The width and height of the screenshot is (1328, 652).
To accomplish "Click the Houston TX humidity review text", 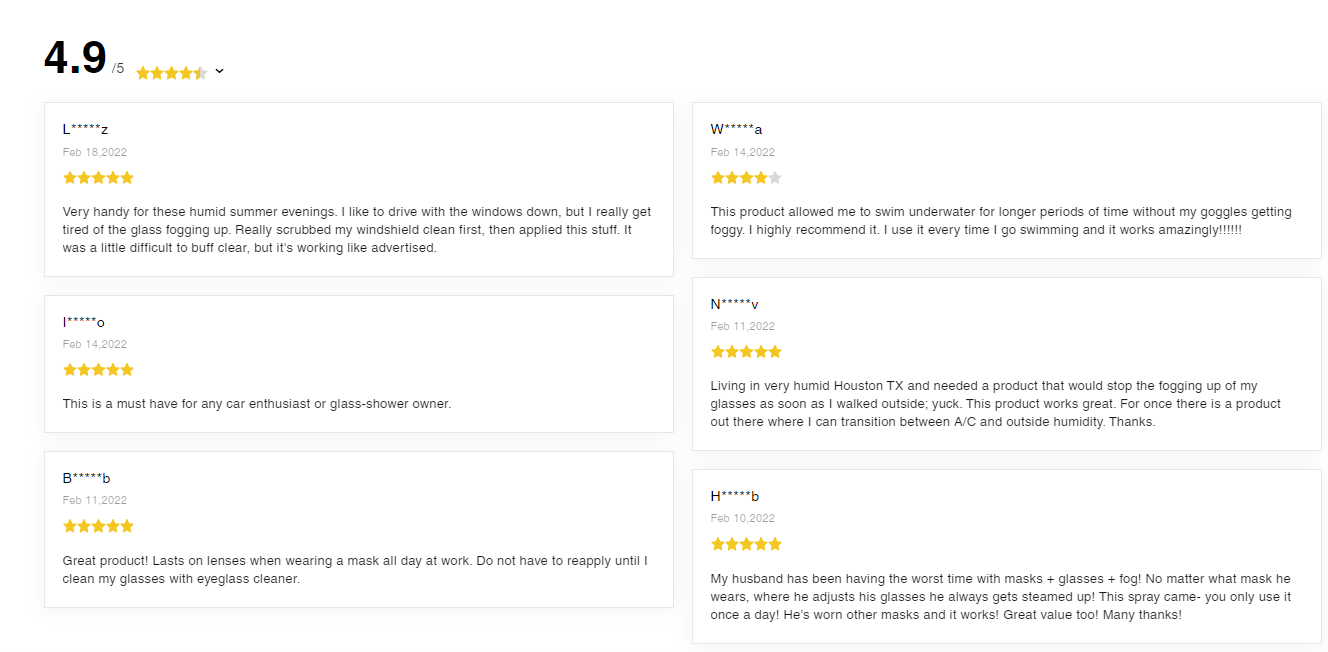I will pyautogui.click(x=996, y=404).
